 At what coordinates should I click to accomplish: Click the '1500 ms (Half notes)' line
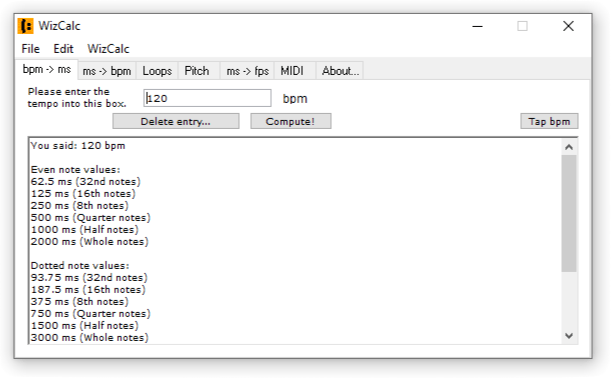click(x=85, y=326)
